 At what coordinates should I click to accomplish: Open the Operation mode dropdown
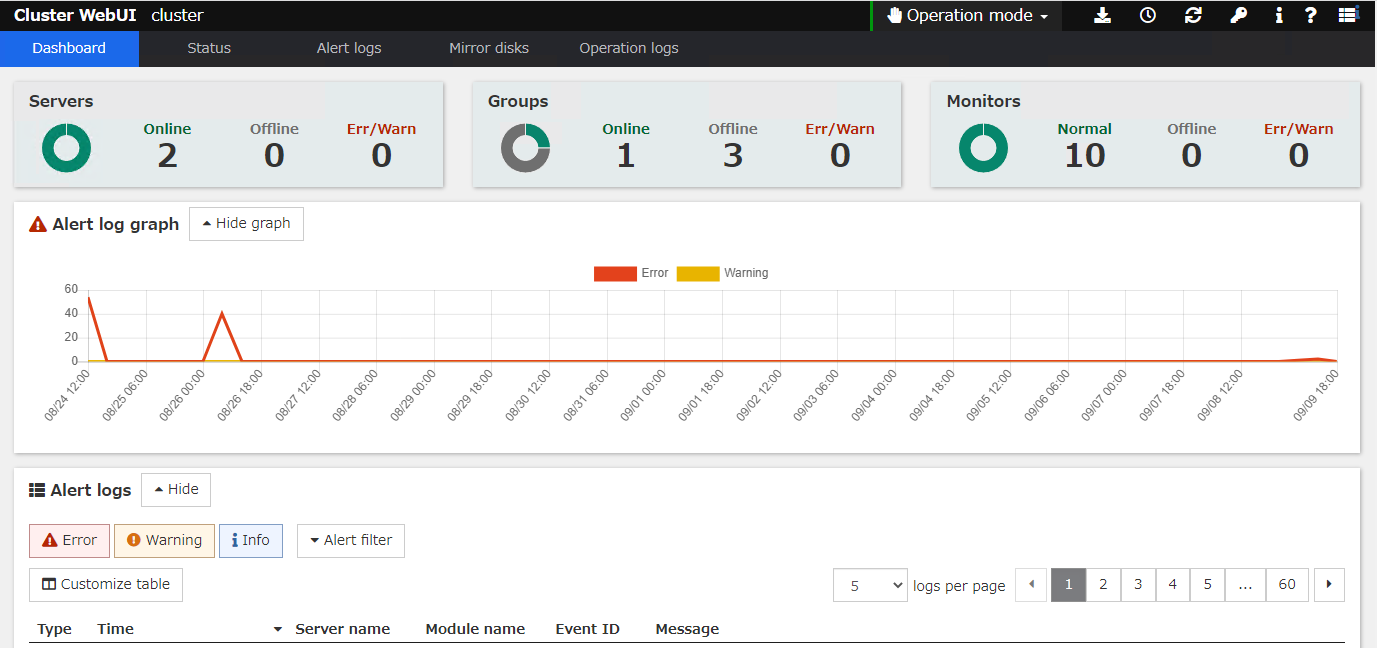(965, 15)
